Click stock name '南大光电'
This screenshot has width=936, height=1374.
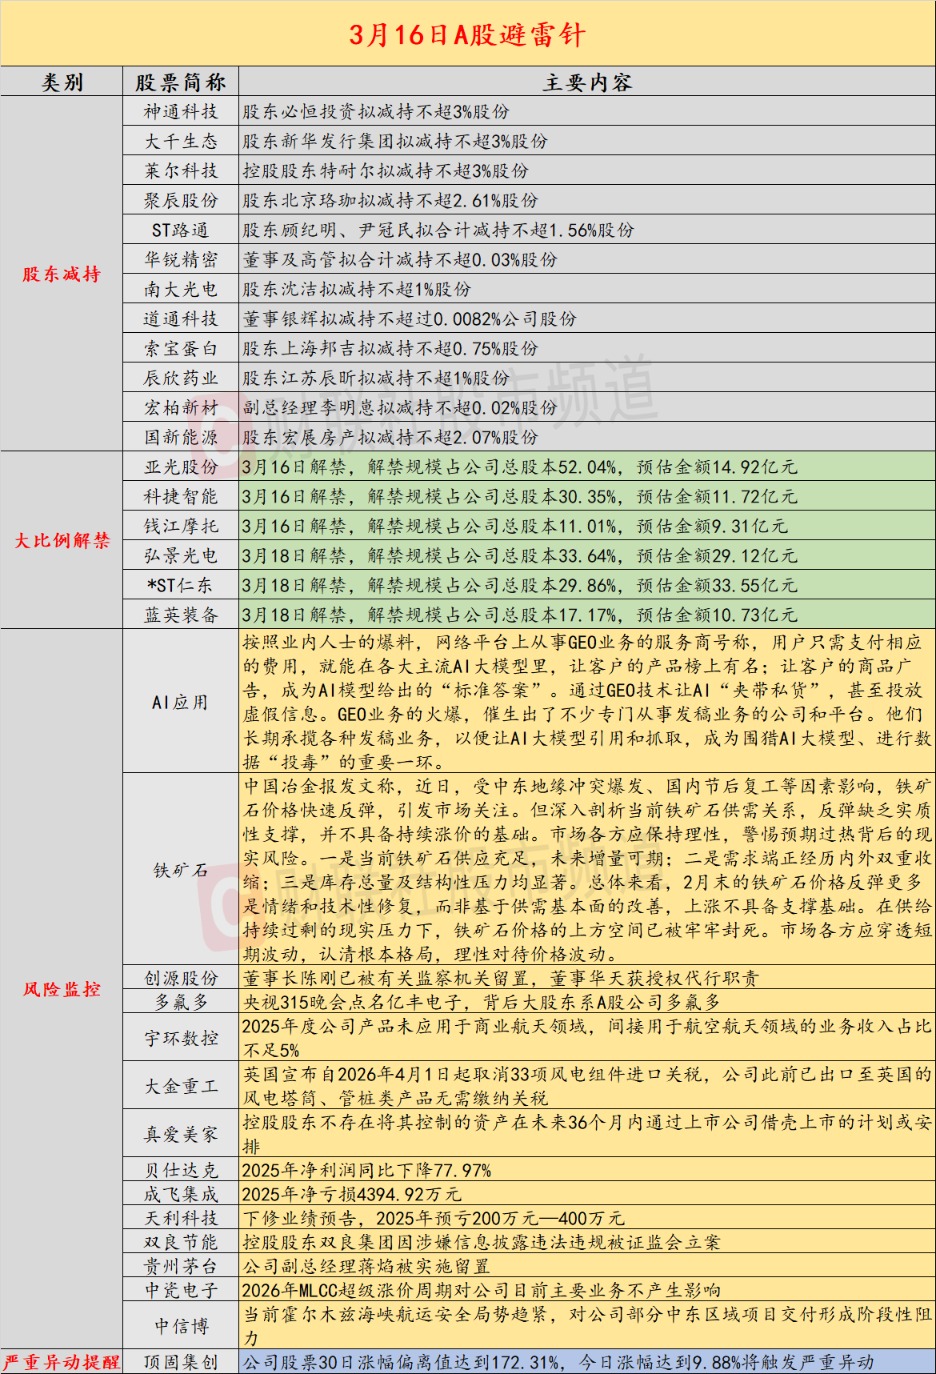tap(180, 289)
